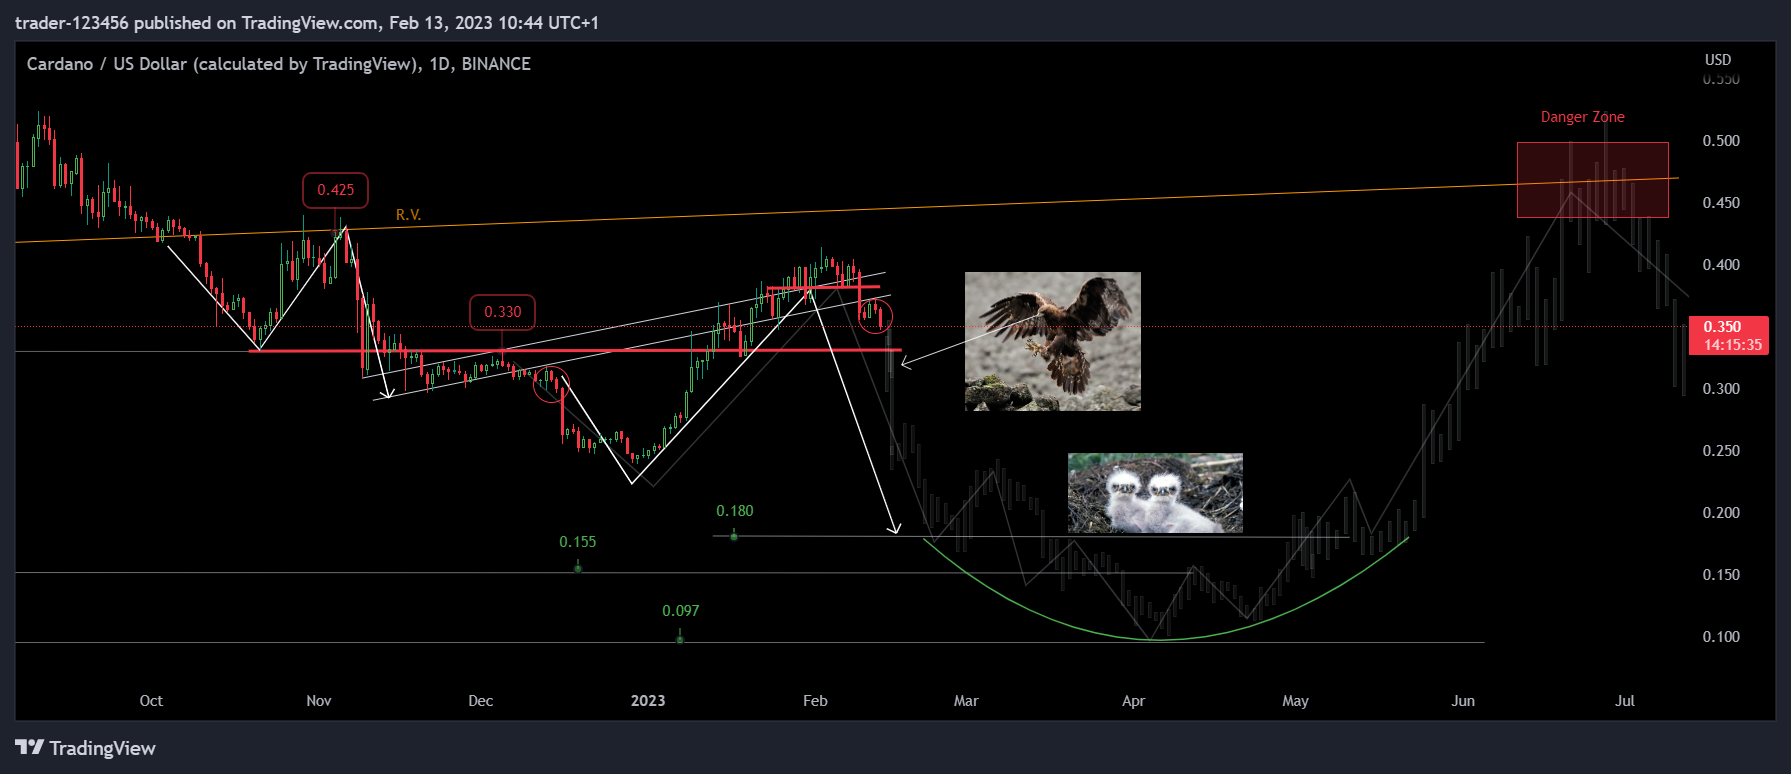Click the Feb label on time axis
Viewport: 1791px width, 774px height.
815,701
